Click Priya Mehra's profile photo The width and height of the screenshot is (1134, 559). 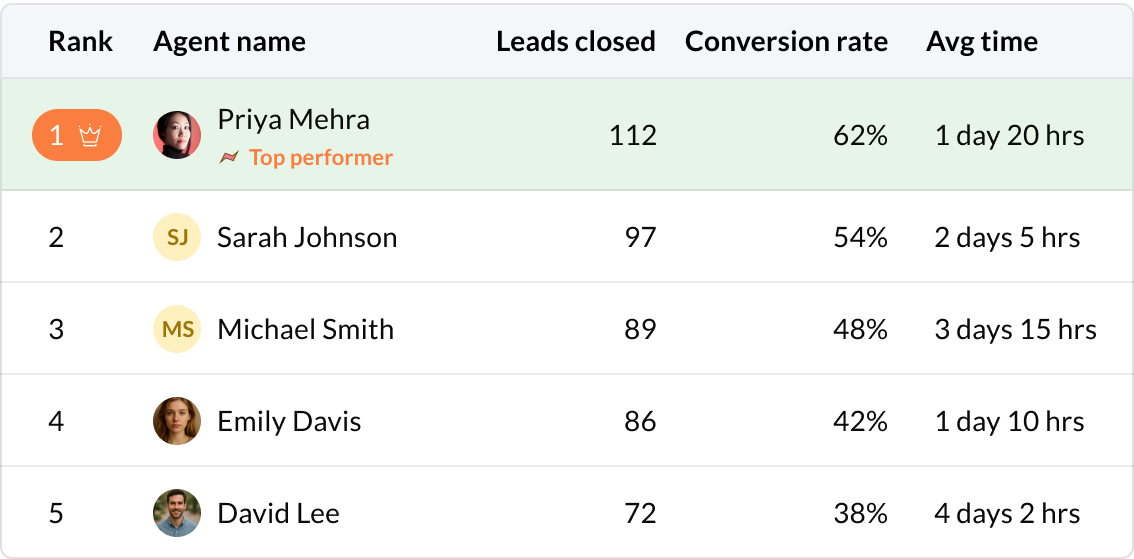[177, 135]
